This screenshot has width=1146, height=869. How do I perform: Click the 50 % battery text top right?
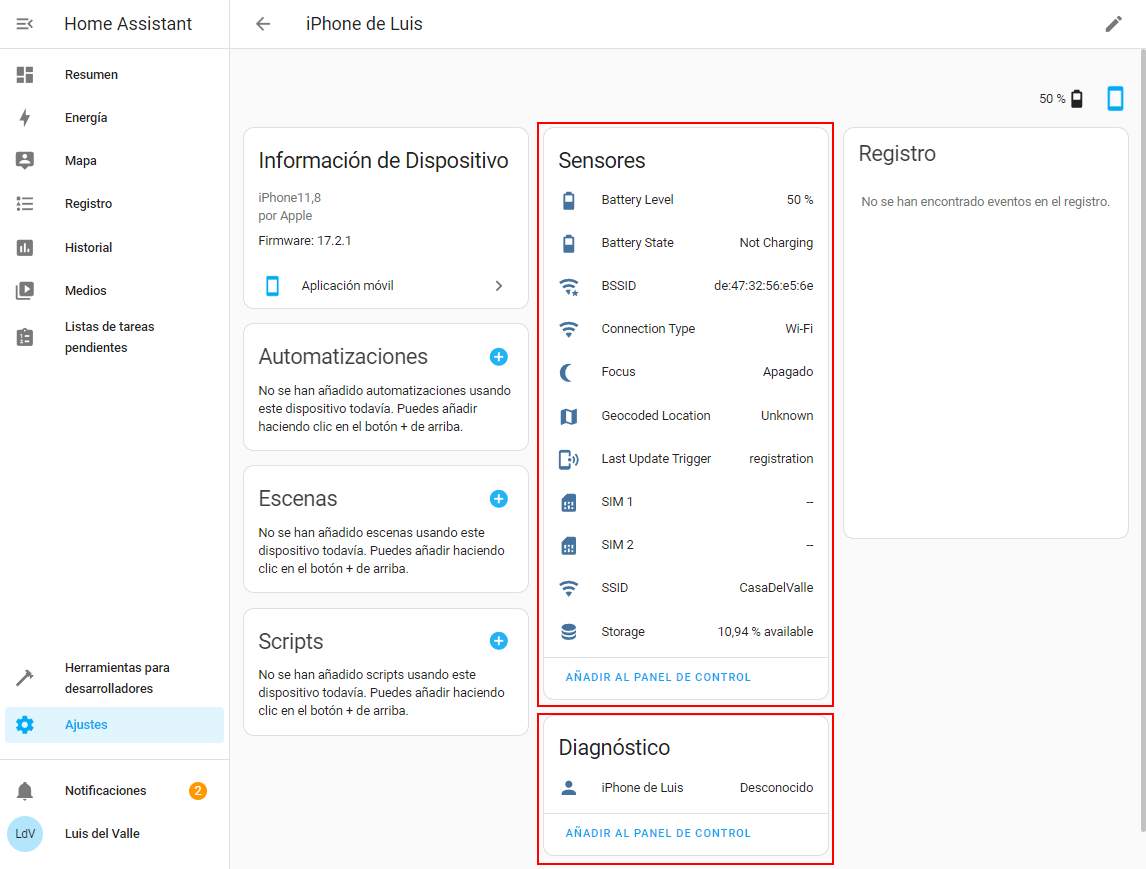tap(1052, 99)
